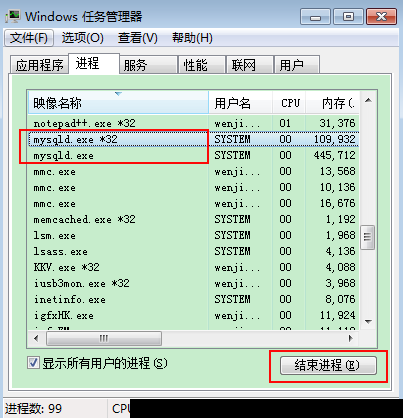403x418 pixels.
Task: Switch to the 服务 tab
Action: (148, 65)
